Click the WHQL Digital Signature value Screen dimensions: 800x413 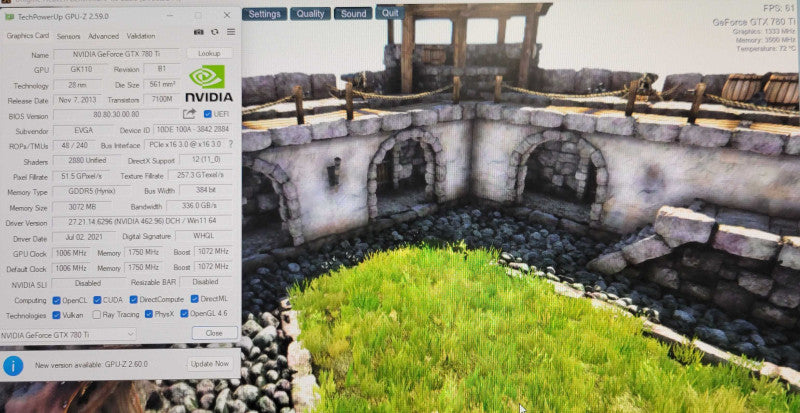pyautogui.click(x=204, y=236)
